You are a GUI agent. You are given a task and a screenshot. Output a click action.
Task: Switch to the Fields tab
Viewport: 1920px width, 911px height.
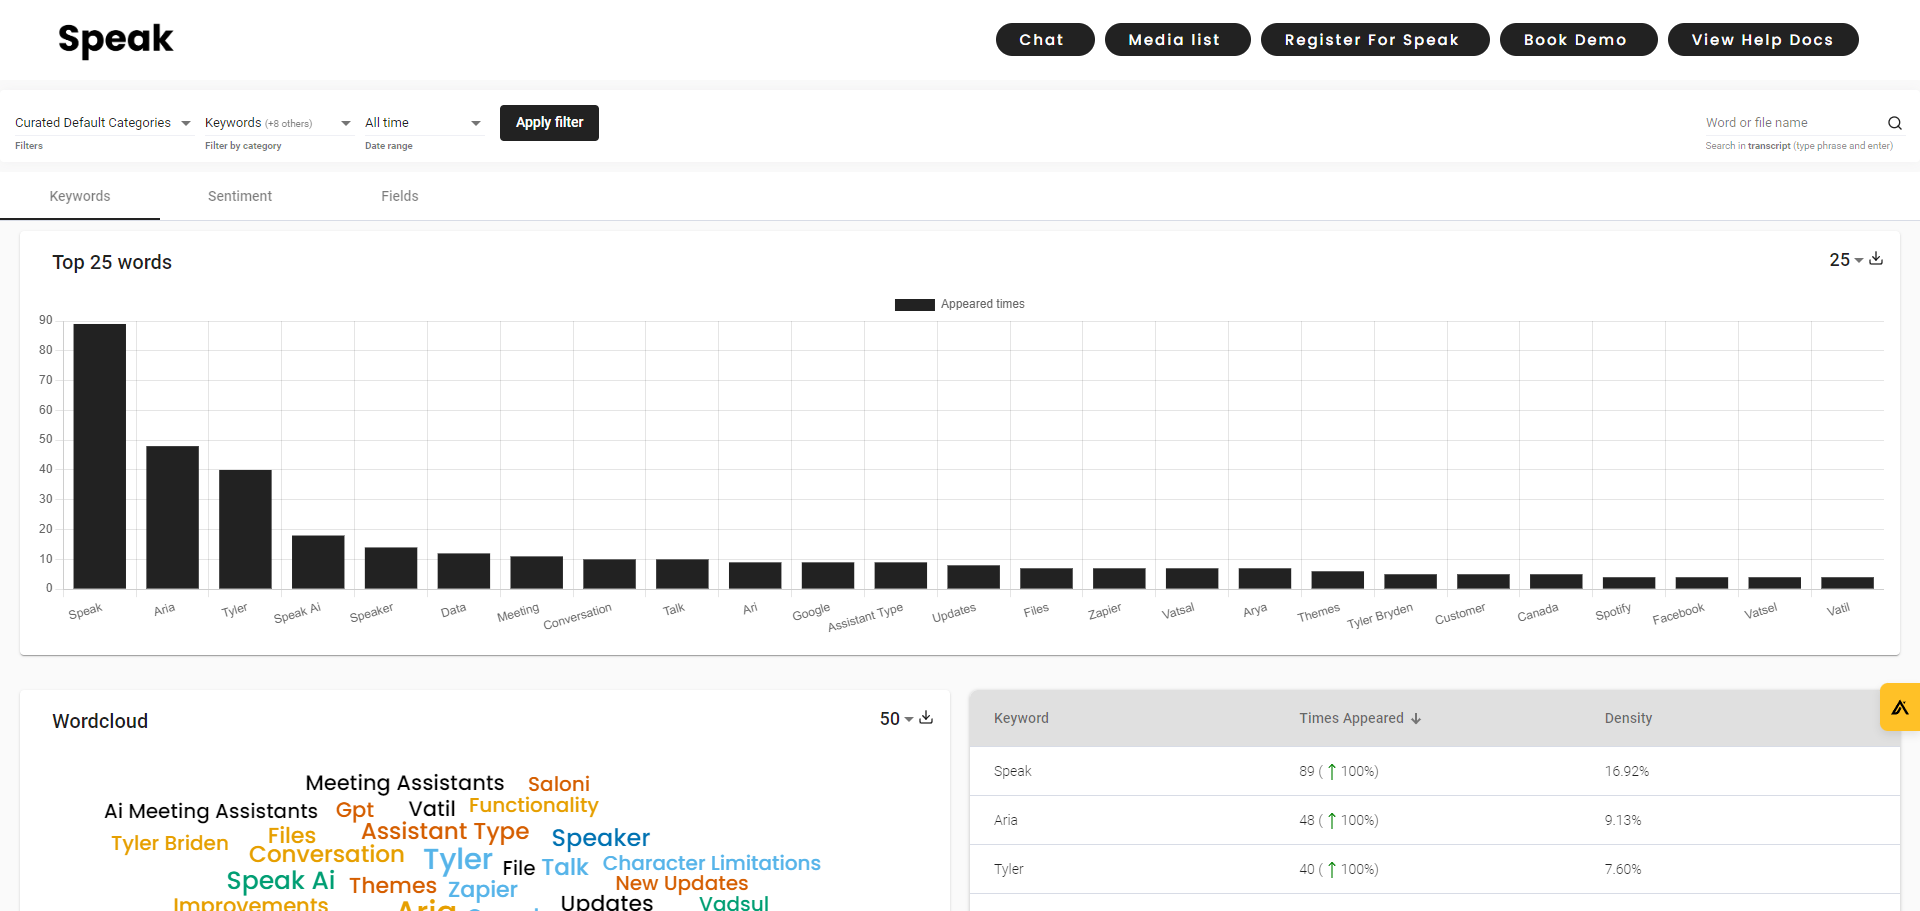[400, 196]
